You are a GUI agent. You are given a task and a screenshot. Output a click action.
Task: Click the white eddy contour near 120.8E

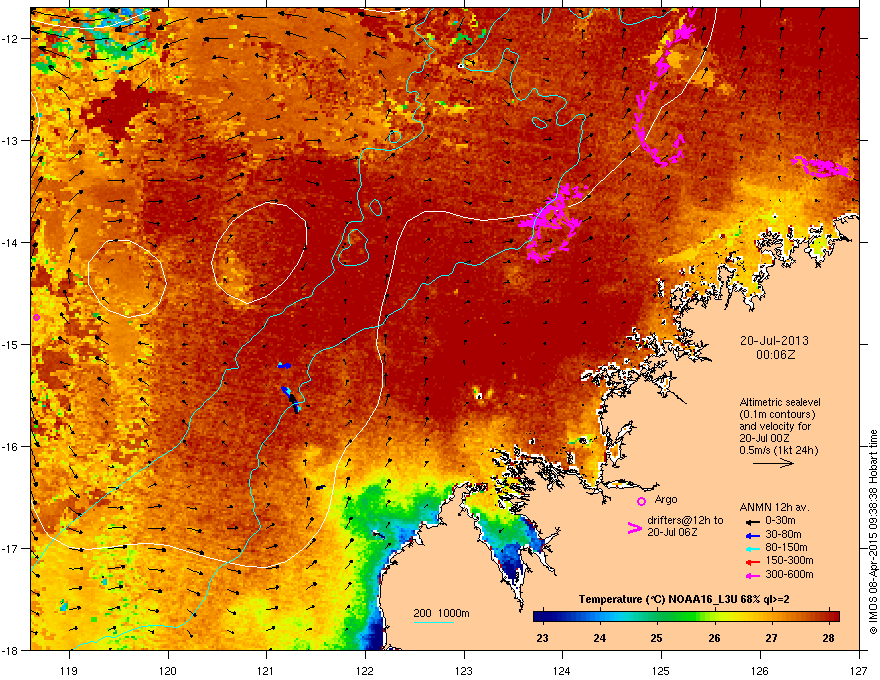coord(259,252)
